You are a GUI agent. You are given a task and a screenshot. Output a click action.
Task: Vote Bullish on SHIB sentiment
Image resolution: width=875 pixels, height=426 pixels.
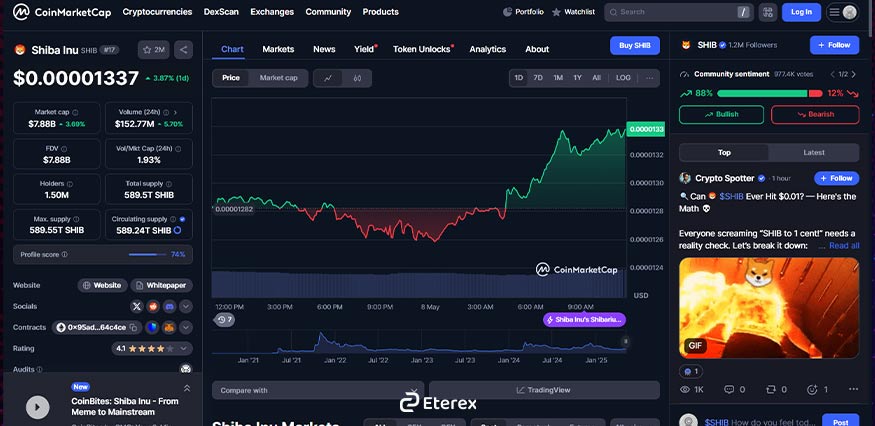point(721,114)
